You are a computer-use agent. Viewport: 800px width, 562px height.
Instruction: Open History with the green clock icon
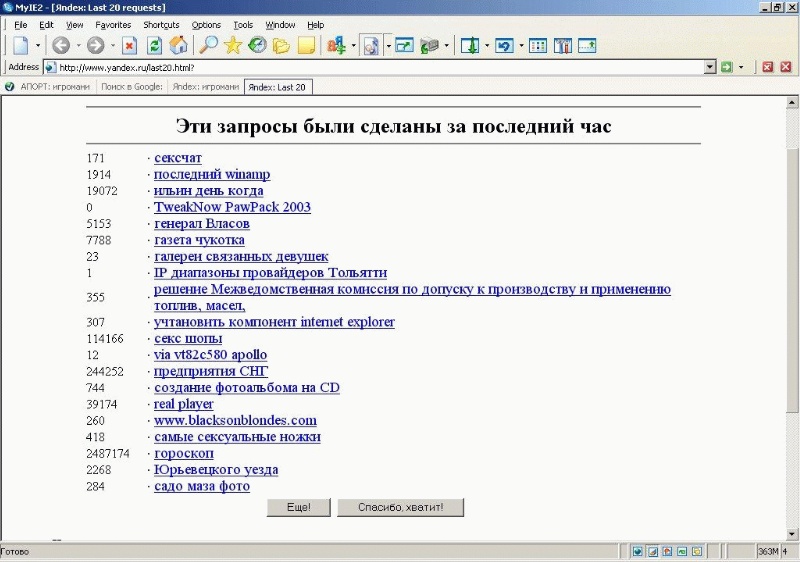click(257, 46)
